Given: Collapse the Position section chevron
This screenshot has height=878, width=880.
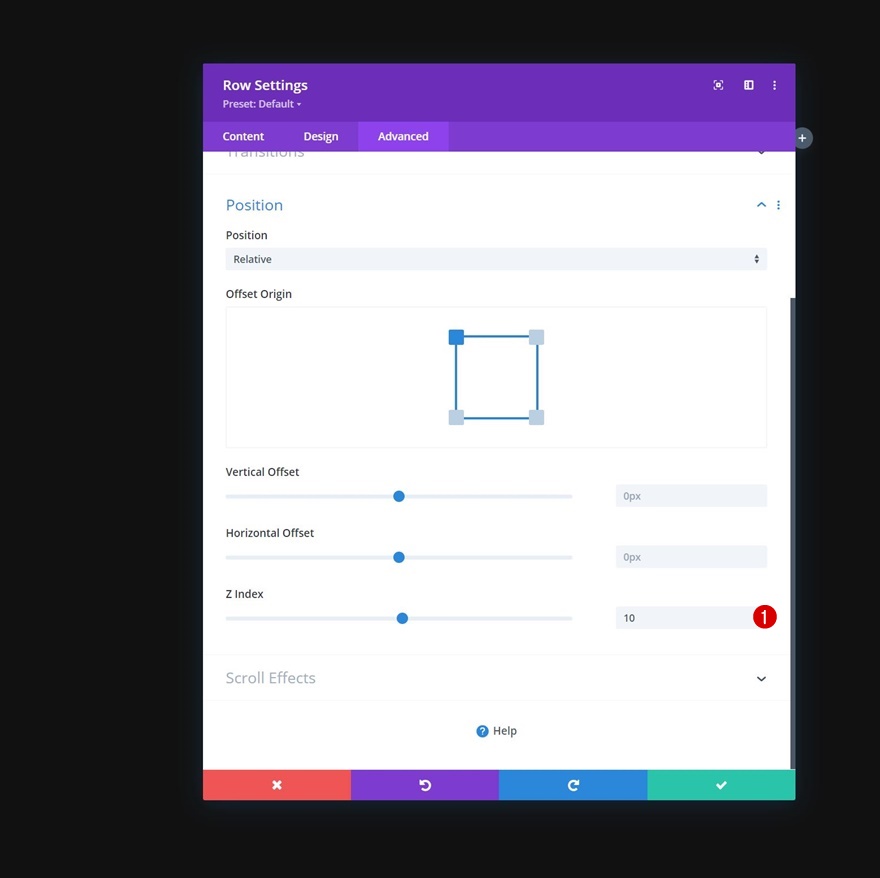Looking at the screenshot, I should point(761,205).
